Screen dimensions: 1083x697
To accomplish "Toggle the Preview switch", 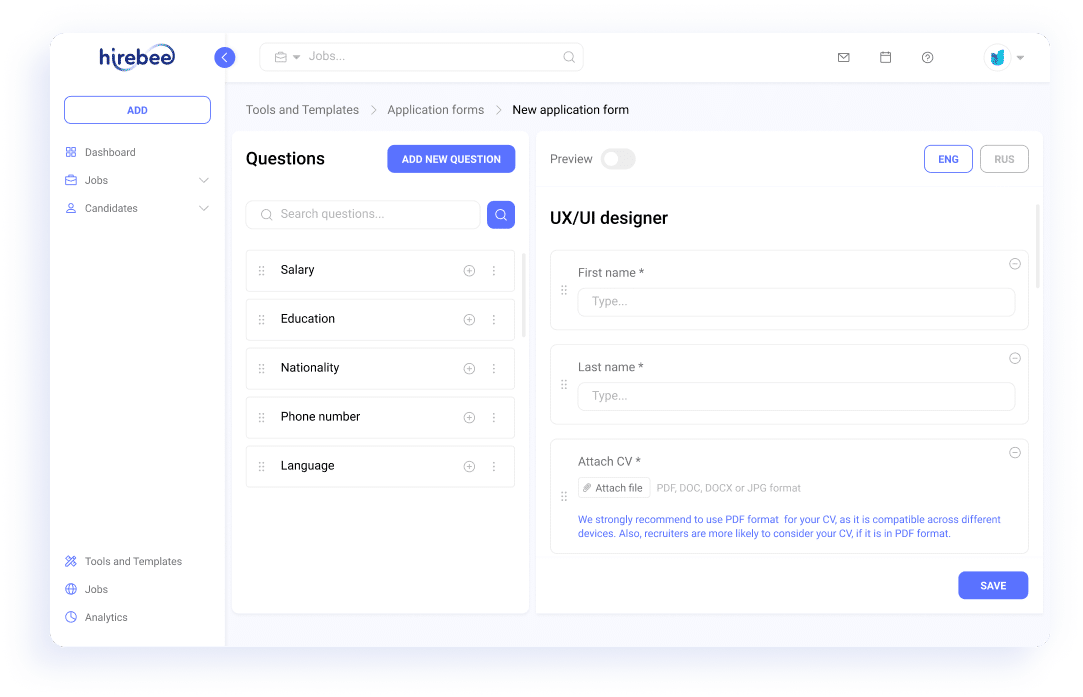I will tap(617, 159).
